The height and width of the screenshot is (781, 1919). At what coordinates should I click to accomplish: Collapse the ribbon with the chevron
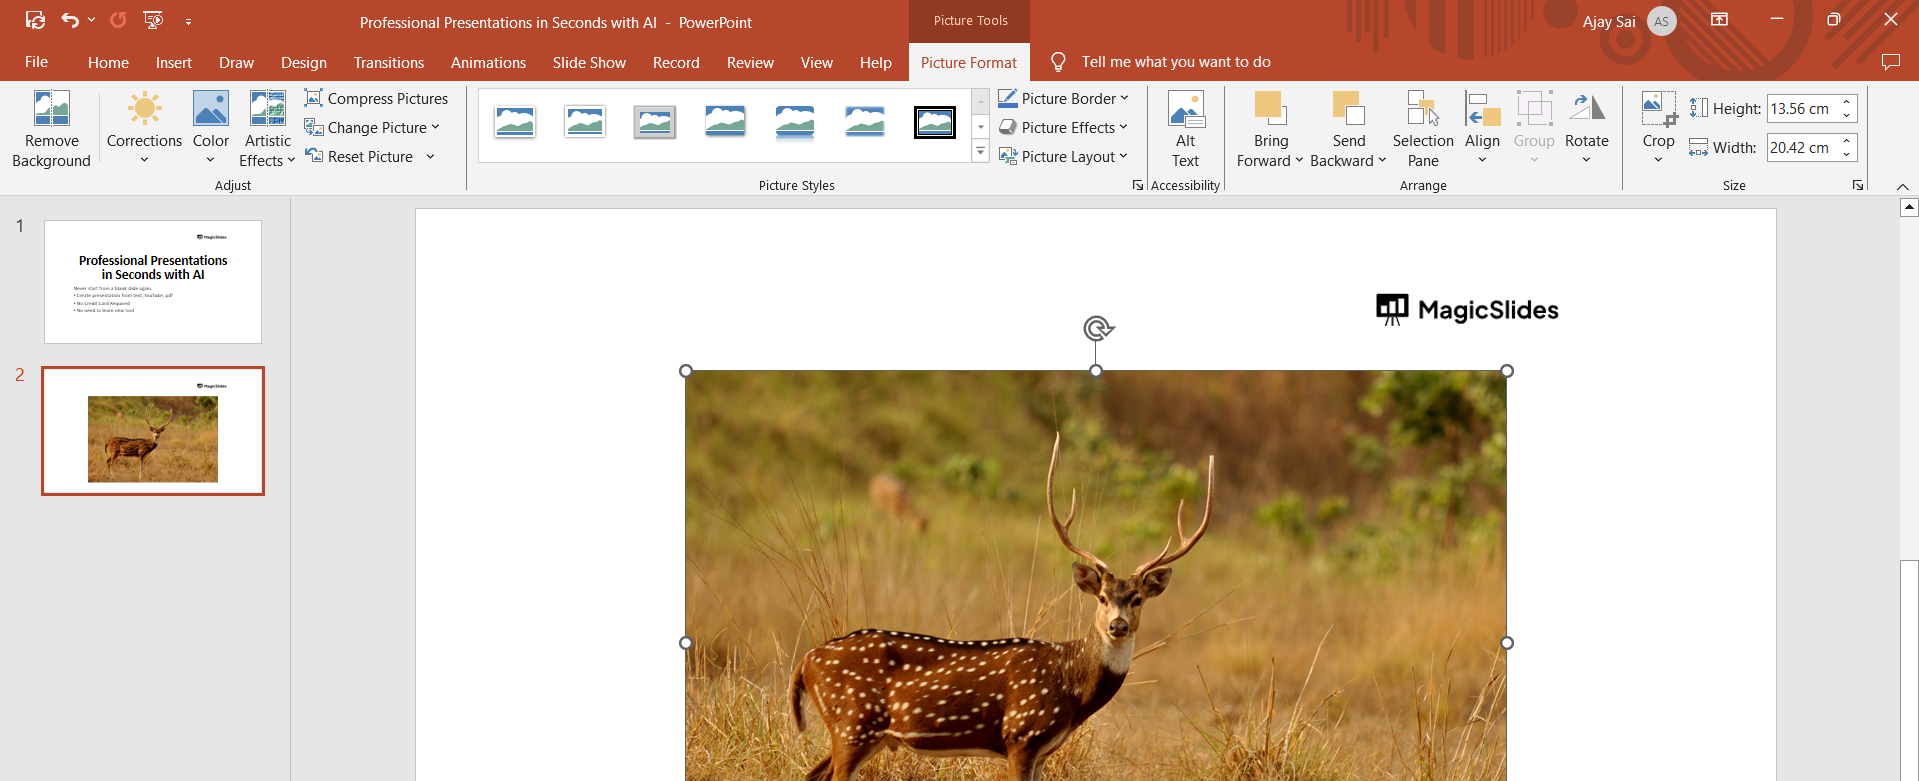click(1902, 186)
